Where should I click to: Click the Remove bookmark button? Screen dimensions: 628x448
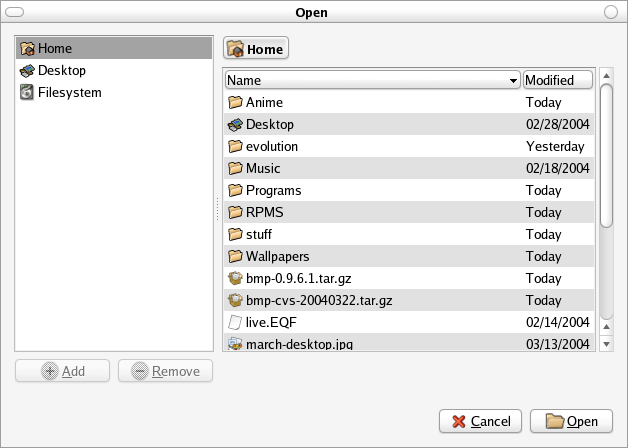pyautogui.click(x=165, y=371)
